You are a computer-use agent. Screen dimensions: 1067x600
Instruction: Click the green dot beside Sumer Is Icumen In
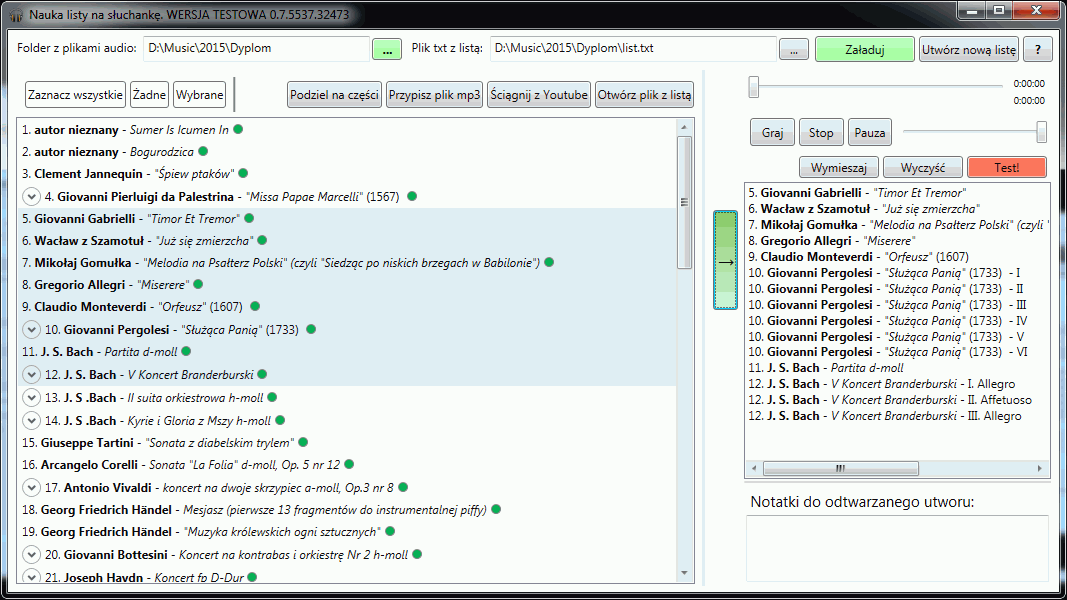point(238,129)
